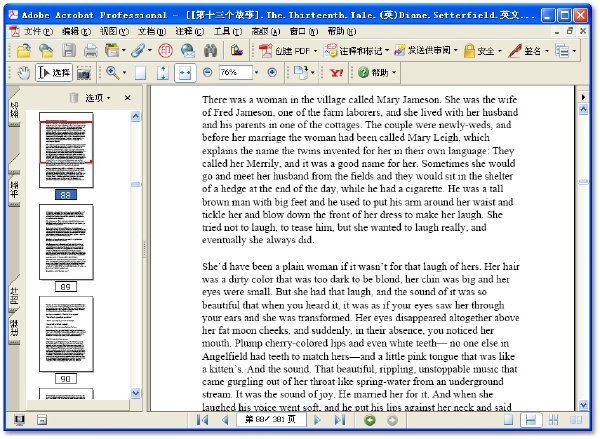Click the Yahoo Y! toolbar icon
Screen dimensions: 600x439
[x=336, y=72]
